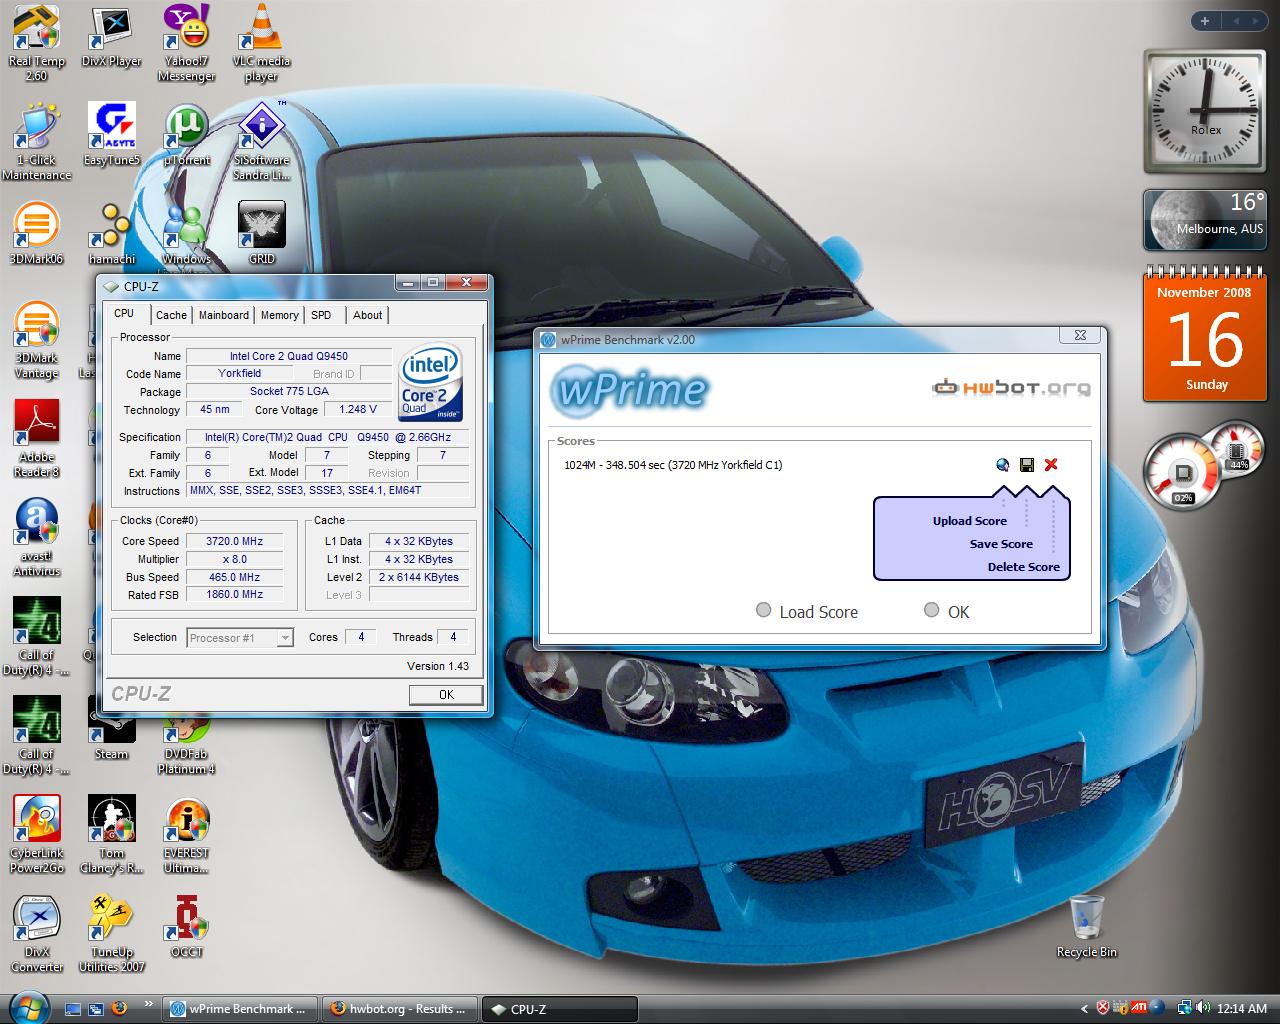Select the 1-Click Maintenance desktop icon
Screen dimensions: 1280x1024
click(36, 142)
